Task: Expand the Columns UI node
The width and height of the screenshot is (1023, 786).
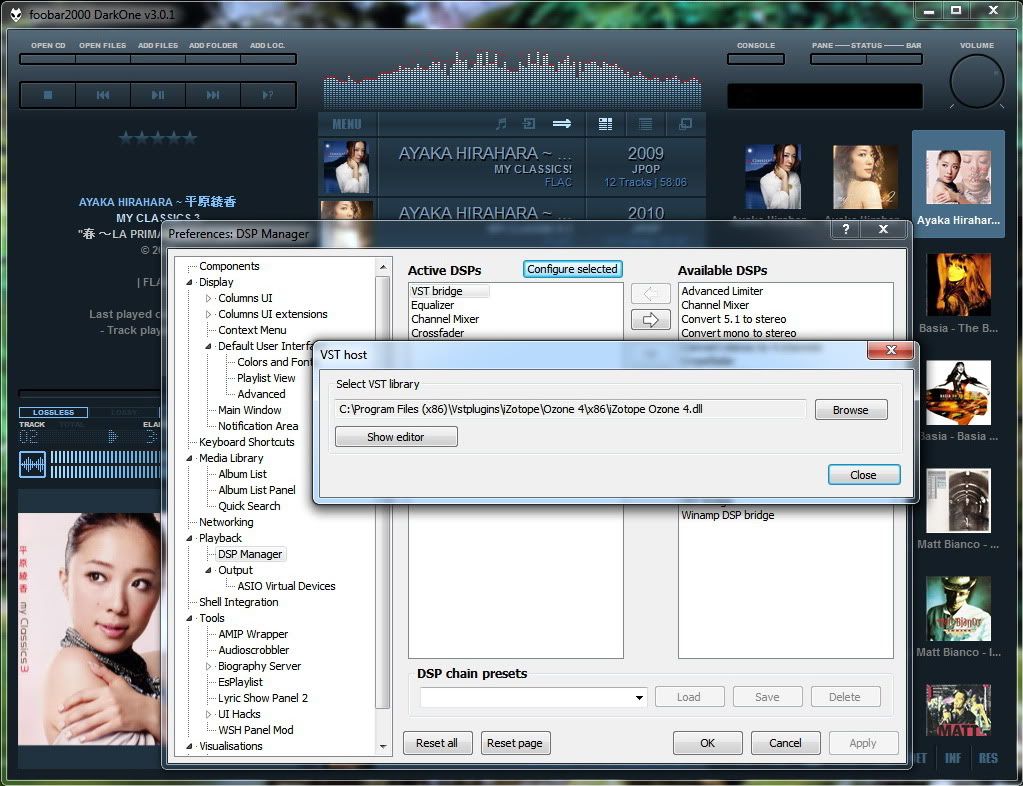Action: coord(208,298)
